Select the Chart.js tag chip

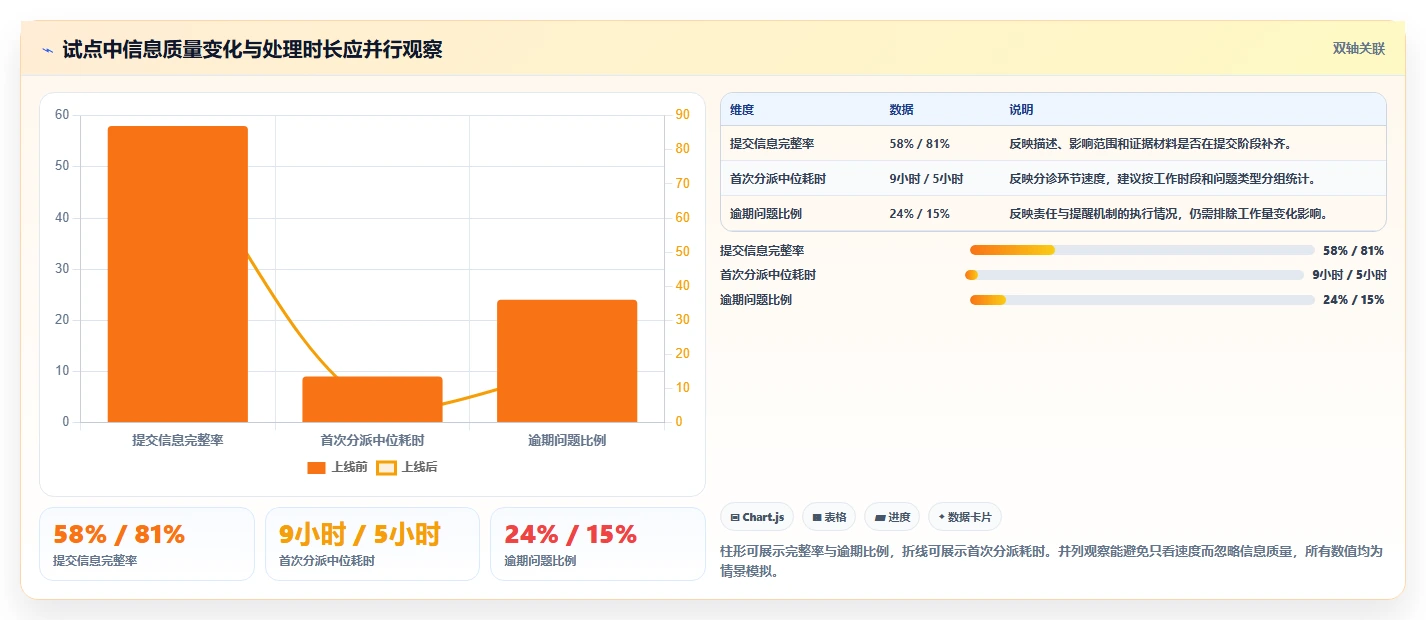pyautogui.click(x=757, y=517)
